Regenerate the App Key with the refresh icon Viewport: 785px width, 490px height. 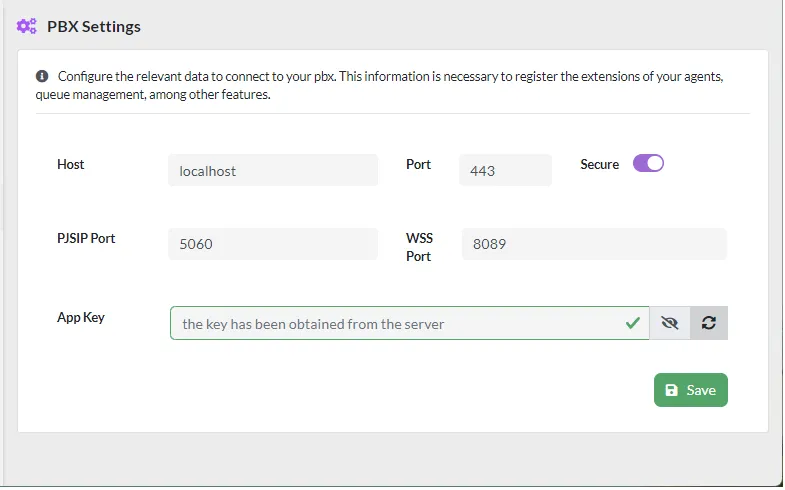point(708,323)
